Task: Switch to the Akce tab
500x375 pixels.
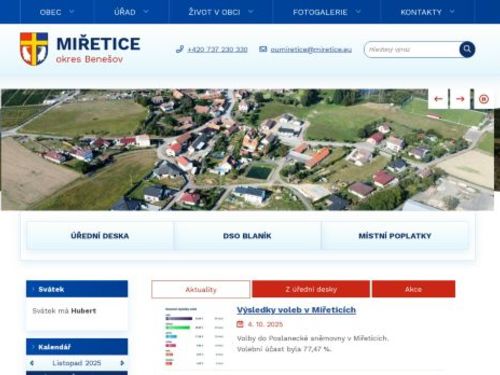Action: pyautogui.click(x=413, y=289)
